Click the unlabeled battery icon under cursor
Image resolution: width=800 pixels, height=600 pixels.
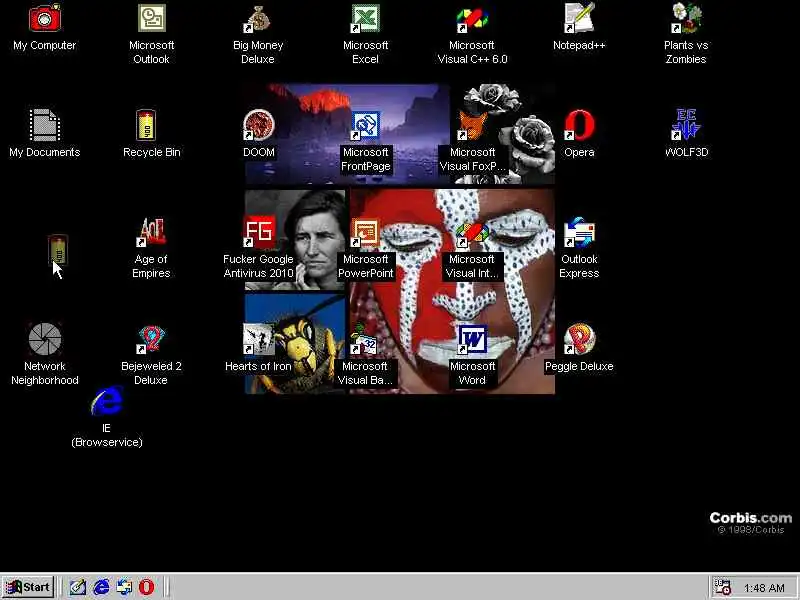coord(58,250)
